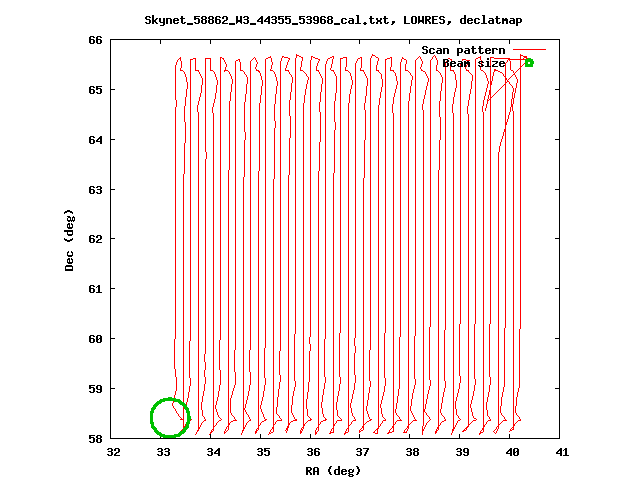Click the 'Dec (deg)' y-axis label

pos(69,240)
